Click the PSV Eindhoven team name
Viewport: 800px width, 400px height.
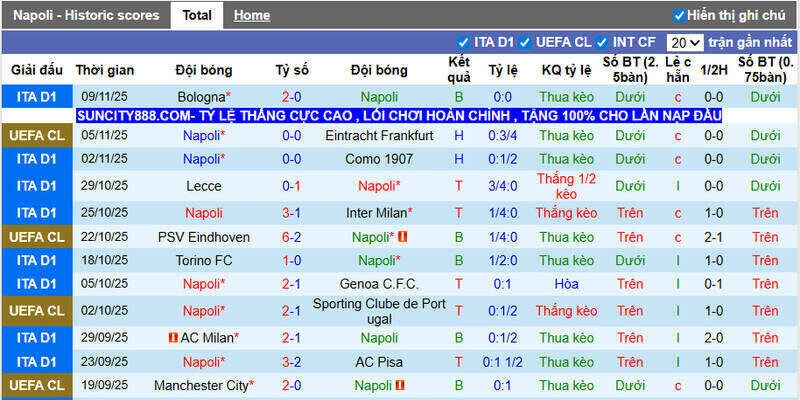tap(203, 237)
